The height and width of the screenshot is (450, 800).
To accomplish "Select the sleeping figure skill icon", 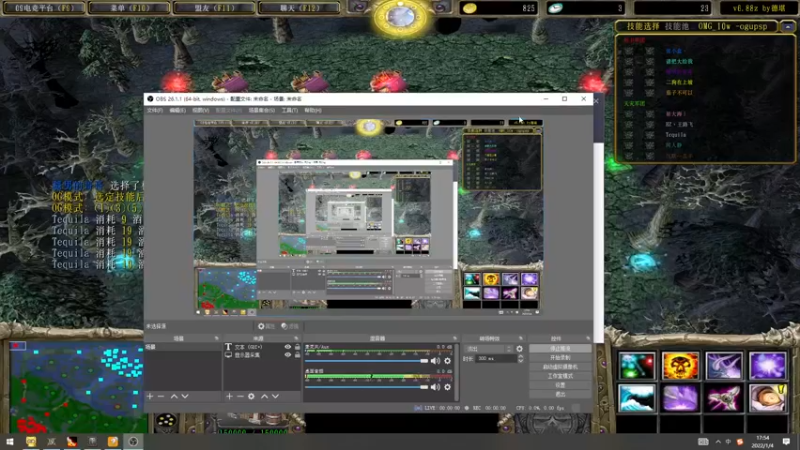I will (768, 398).
